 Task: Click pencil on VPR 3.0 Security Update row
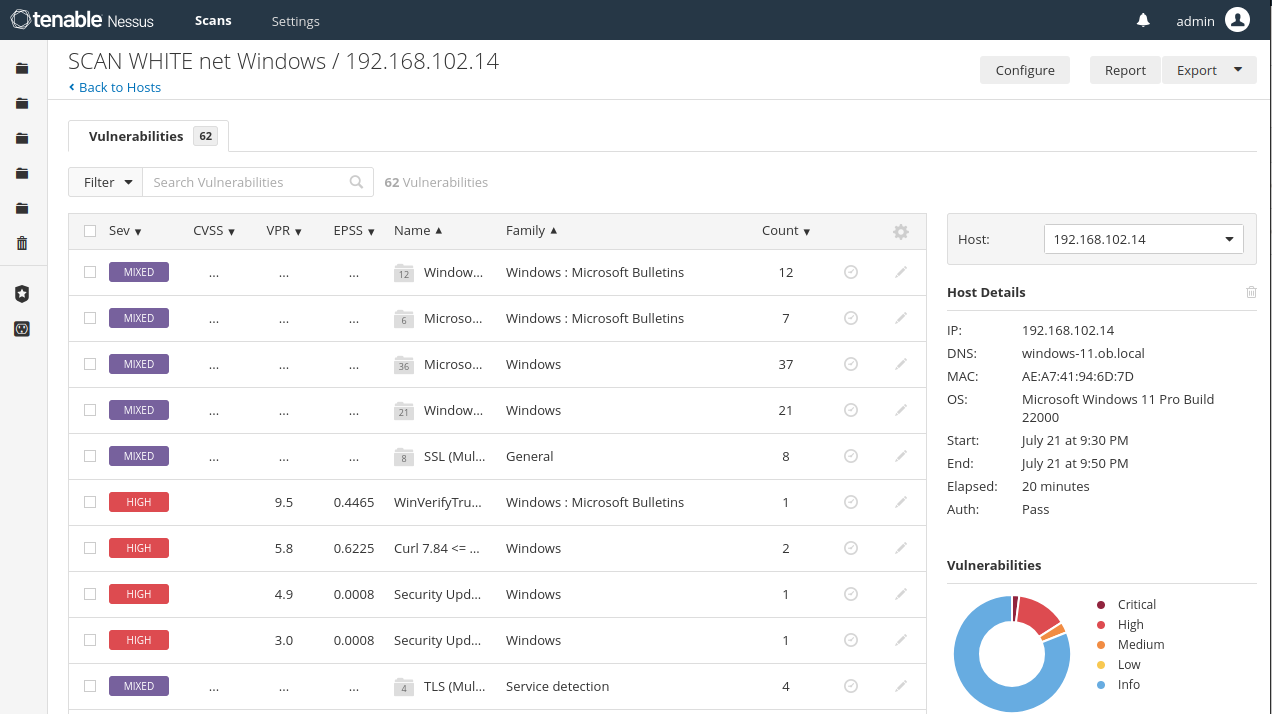point(901,640)
